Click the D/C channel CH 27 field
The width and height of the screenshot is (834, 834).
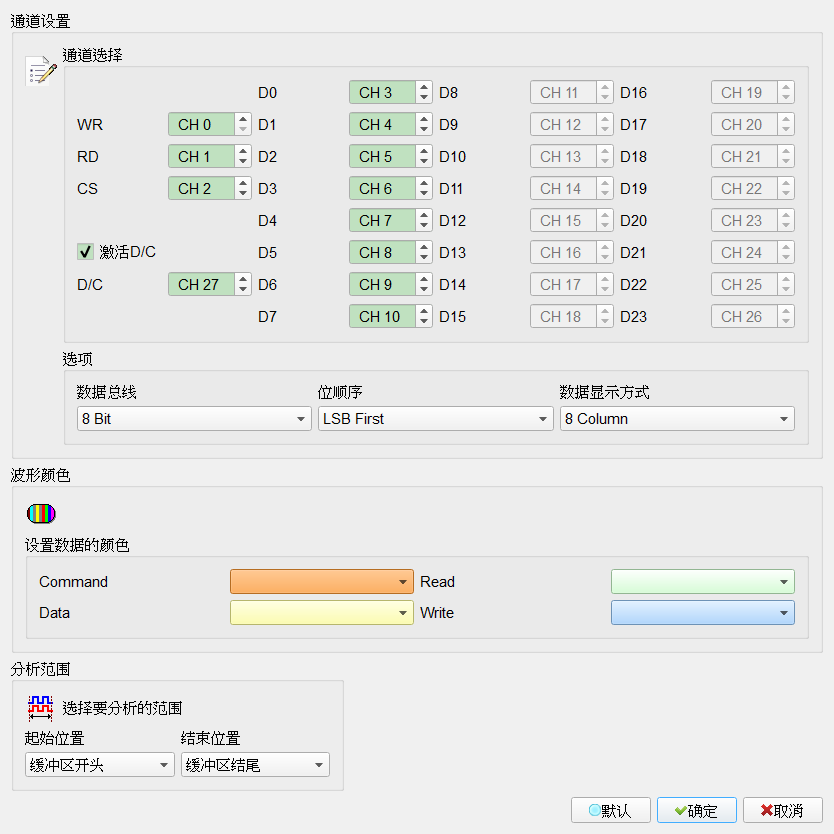(x=202, y=284)
